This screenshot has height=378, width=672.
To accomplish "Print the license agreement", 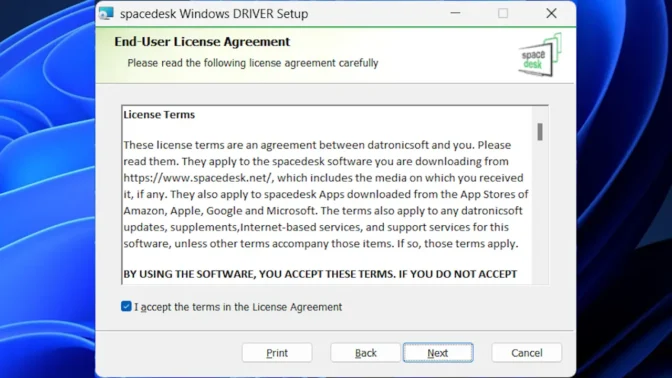I will point(277,353).
